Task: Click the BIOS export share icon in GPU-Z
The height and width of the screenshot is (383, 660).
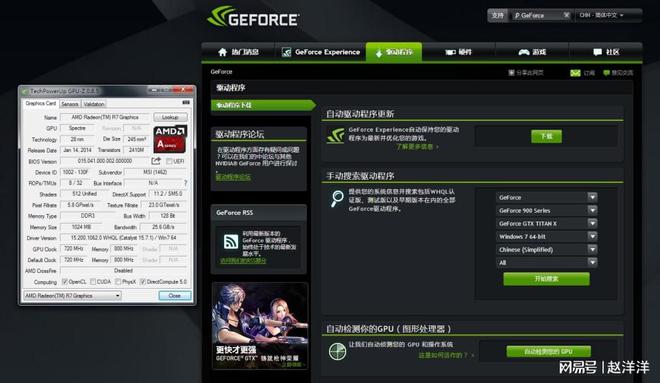Action: (x=156, y=161)
